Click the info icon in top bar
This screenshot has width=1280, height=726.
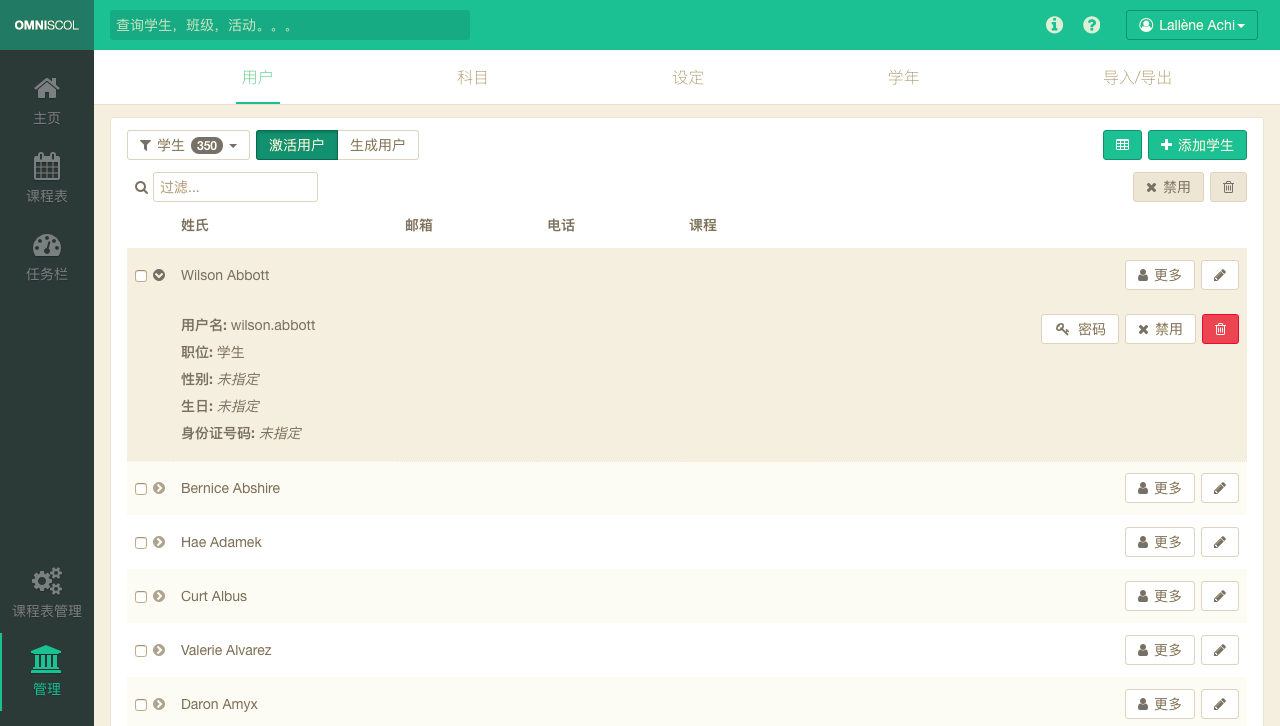pos(1054,25)
